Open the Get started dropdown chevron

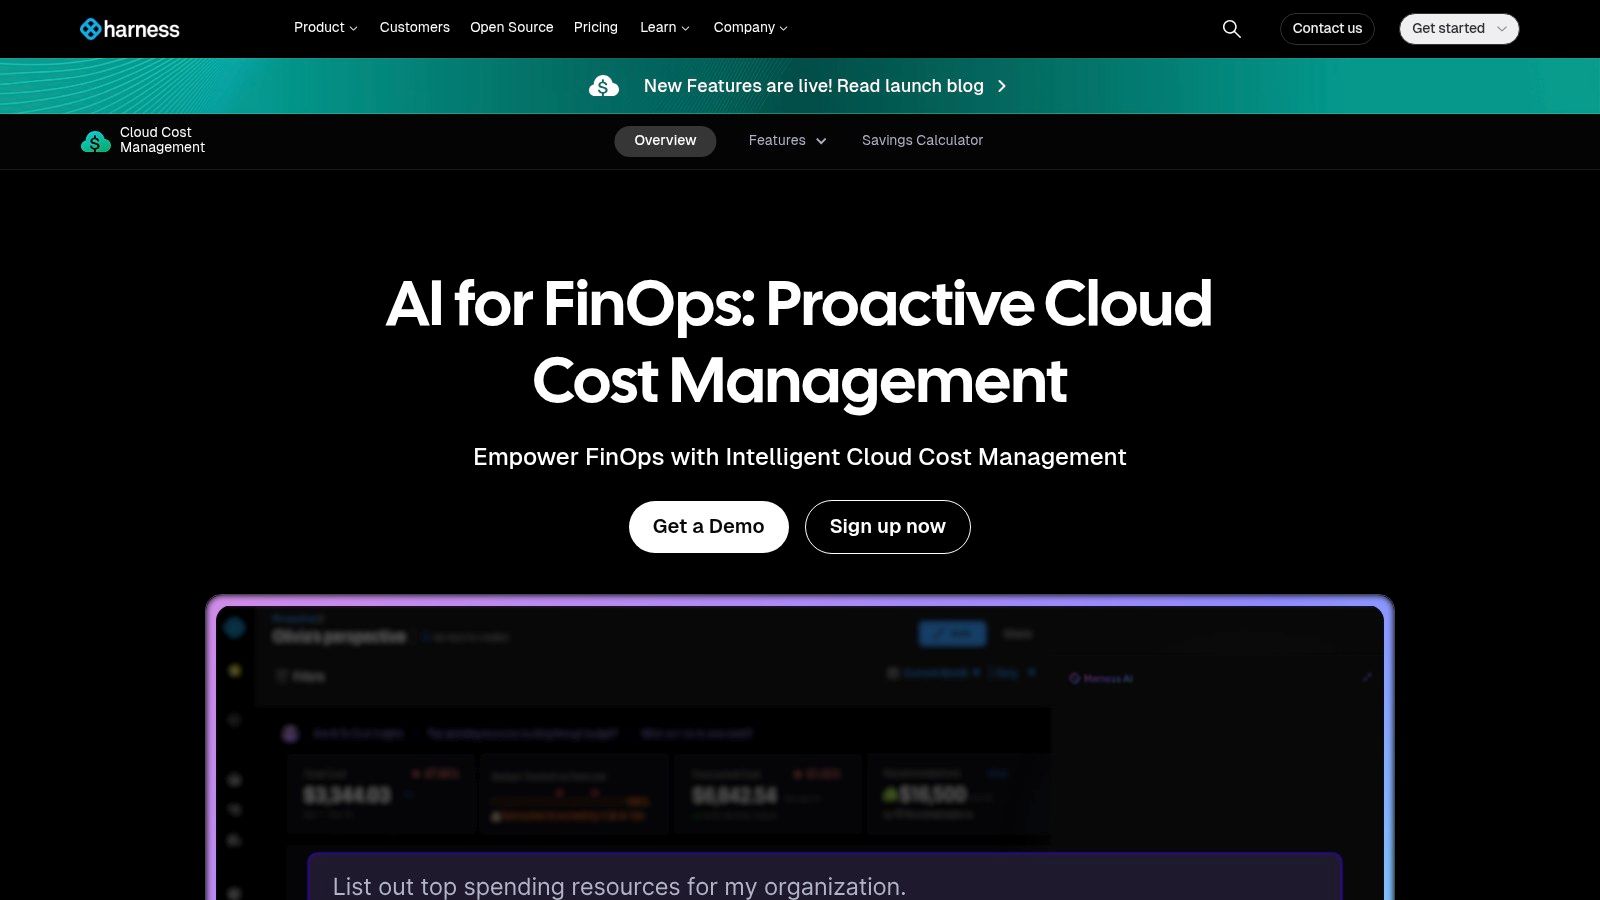click(x=1501, y=29)
